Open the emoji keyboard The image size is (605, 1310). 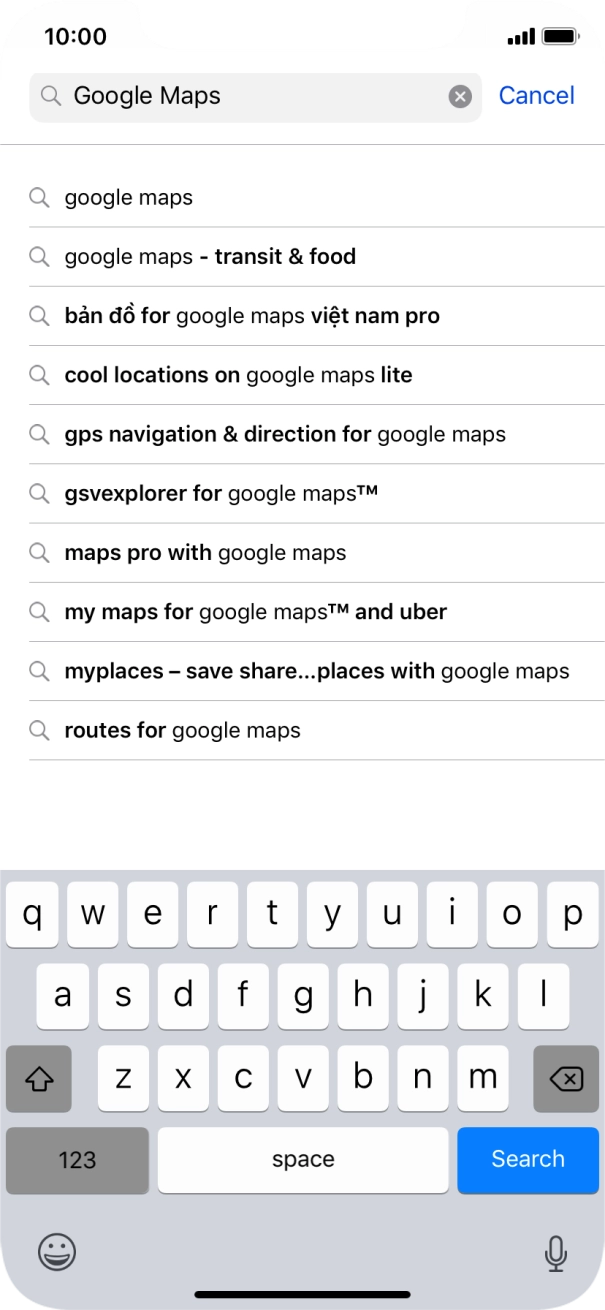(x=57, y=1252)
